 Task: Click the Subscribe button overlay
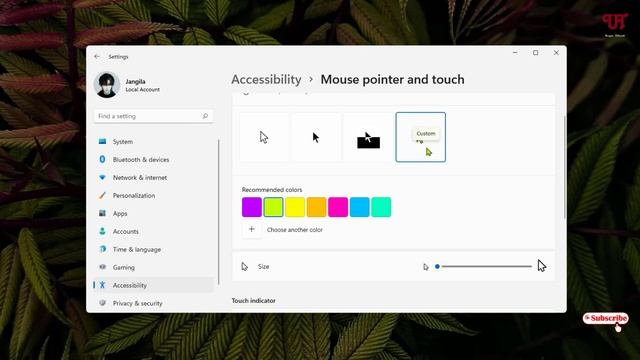(x=606, y=318)
